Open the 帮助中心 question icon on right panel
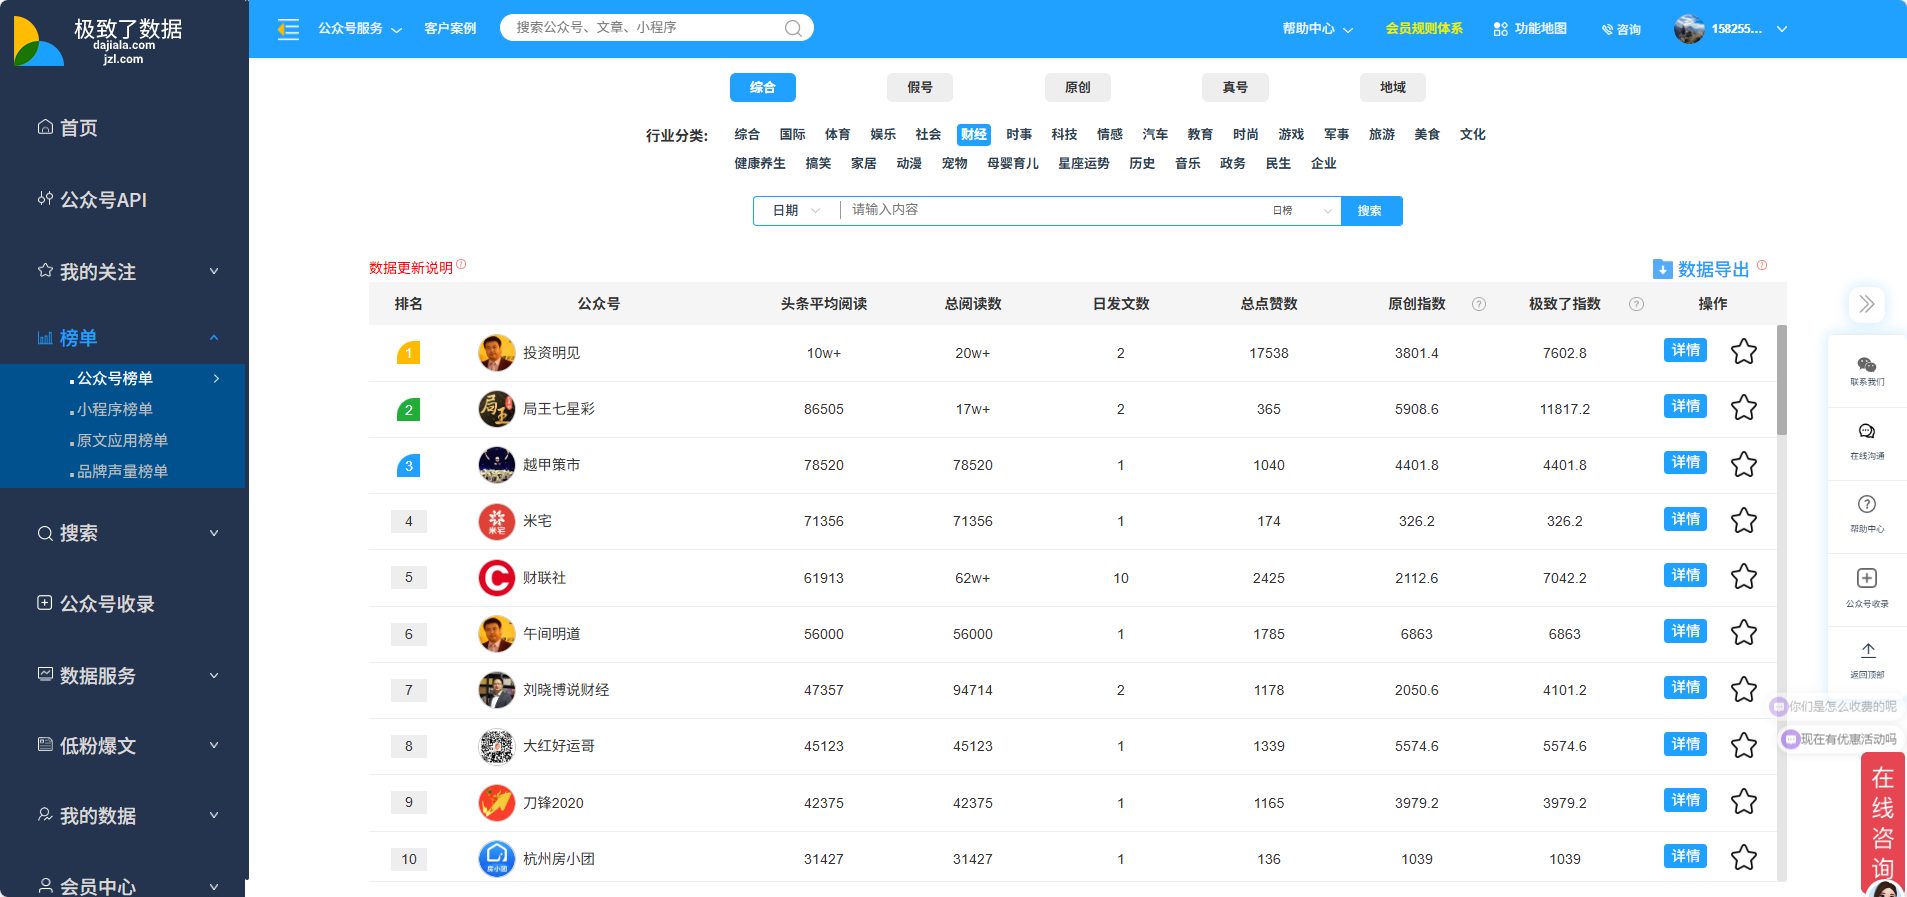1907x897 pixels. (1866, 504)
